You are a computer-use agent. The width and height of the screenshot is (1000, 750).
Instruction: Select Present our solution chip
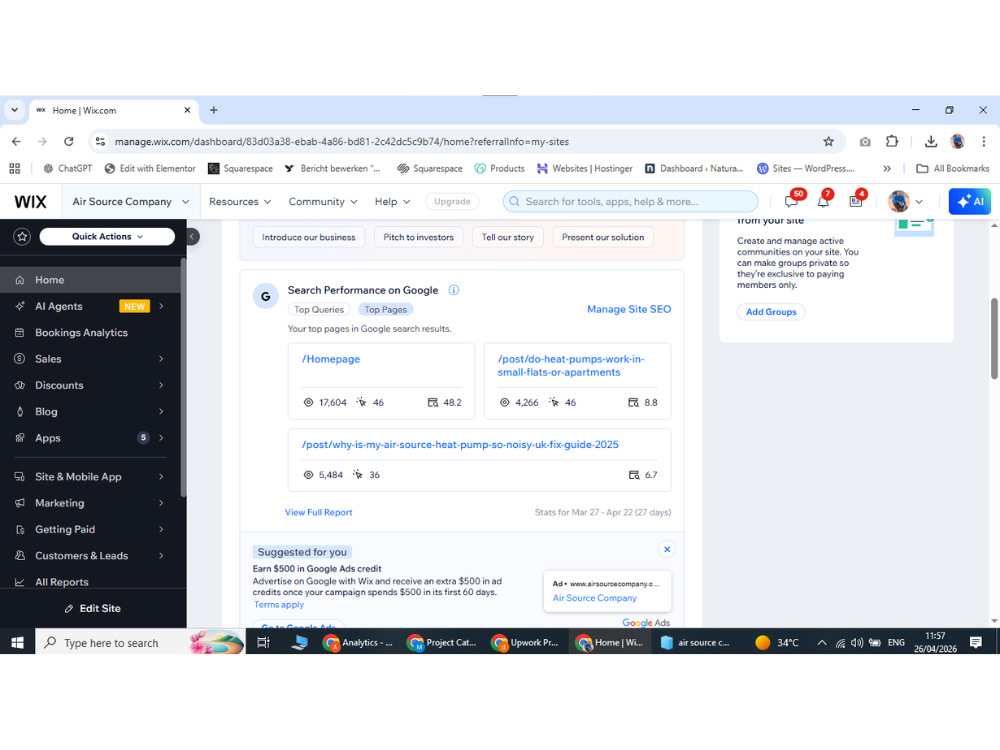[x=603, y=237]
